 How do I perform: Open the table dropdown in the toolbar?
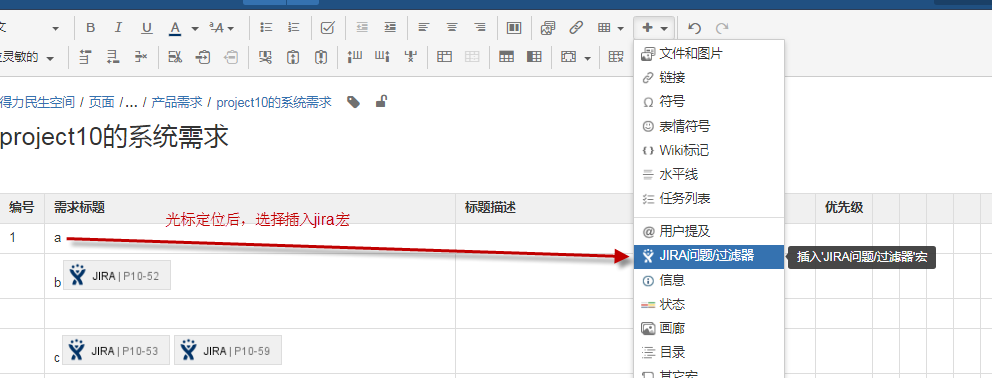(611, 28)
